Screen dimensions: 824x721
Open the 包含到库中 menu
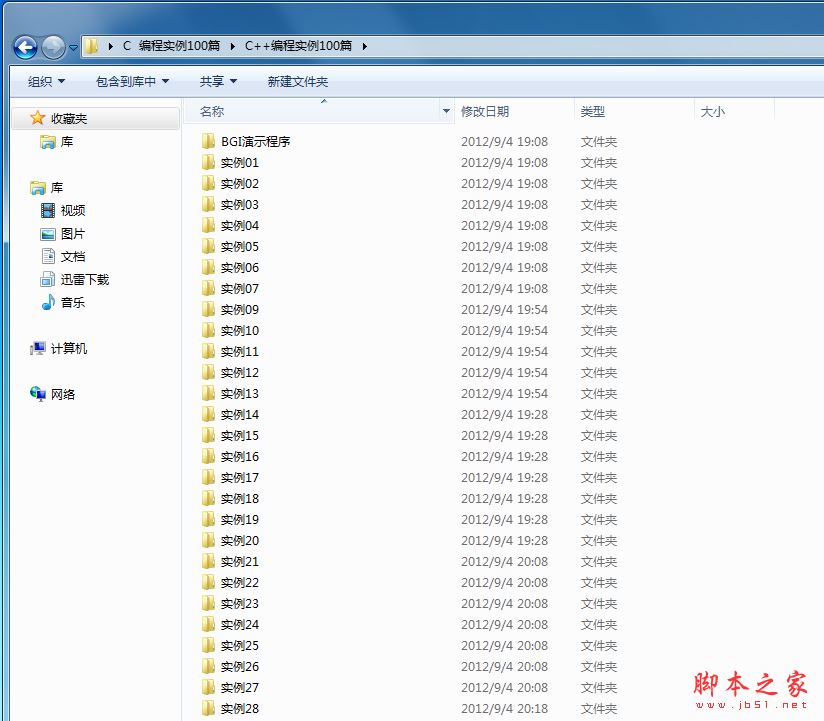(132, 81)
